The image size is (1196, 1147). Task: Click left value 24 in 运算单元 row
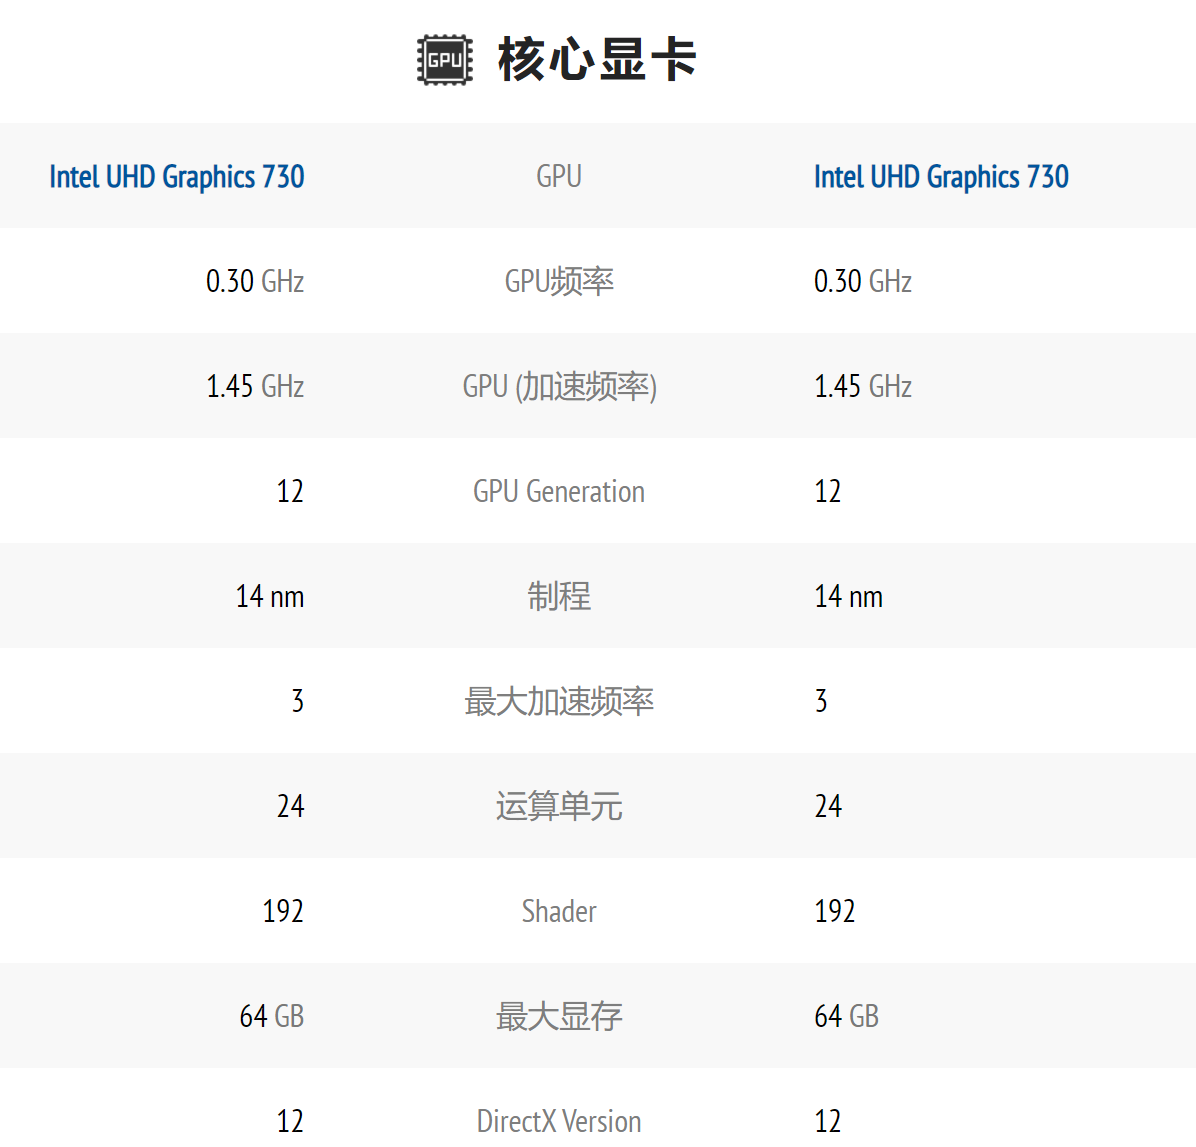(x=291, y=807)
